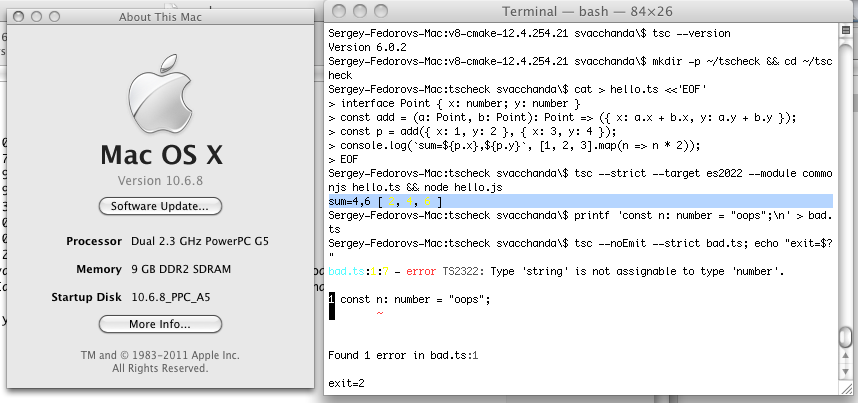Screen dimensions: 858x403
Task: Click the Terminal window resize grip
Action: click(845, 388)
